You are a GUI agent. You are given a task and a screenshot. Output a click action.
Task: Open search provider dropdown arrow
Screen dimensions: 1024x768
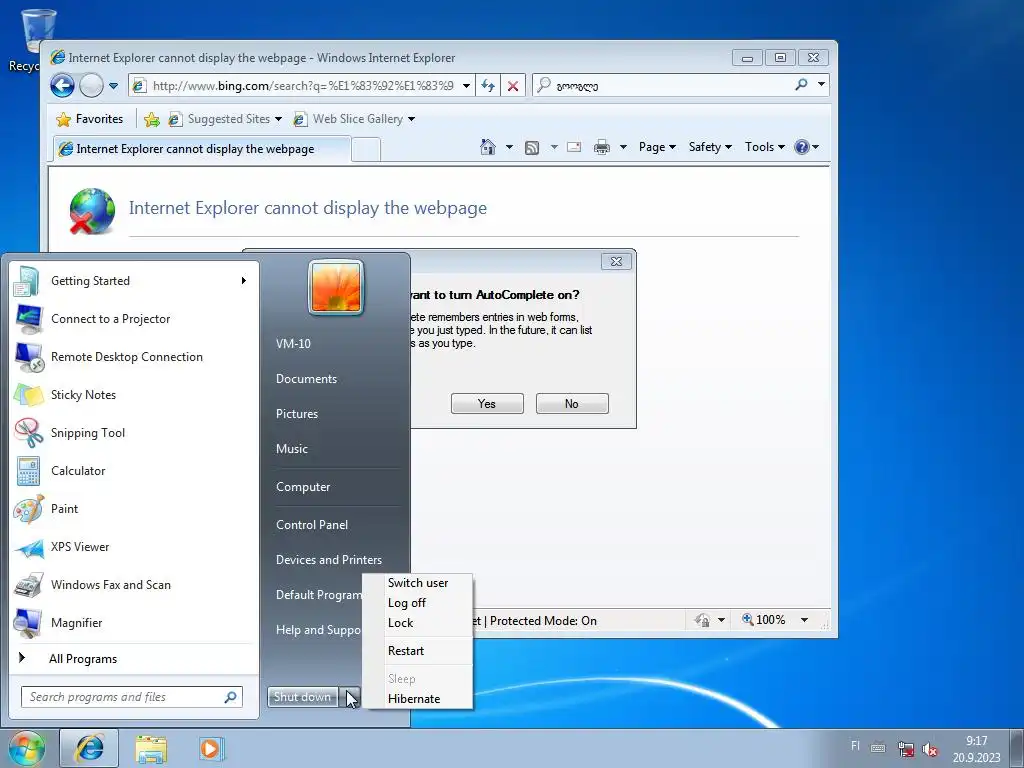(821, 84)
